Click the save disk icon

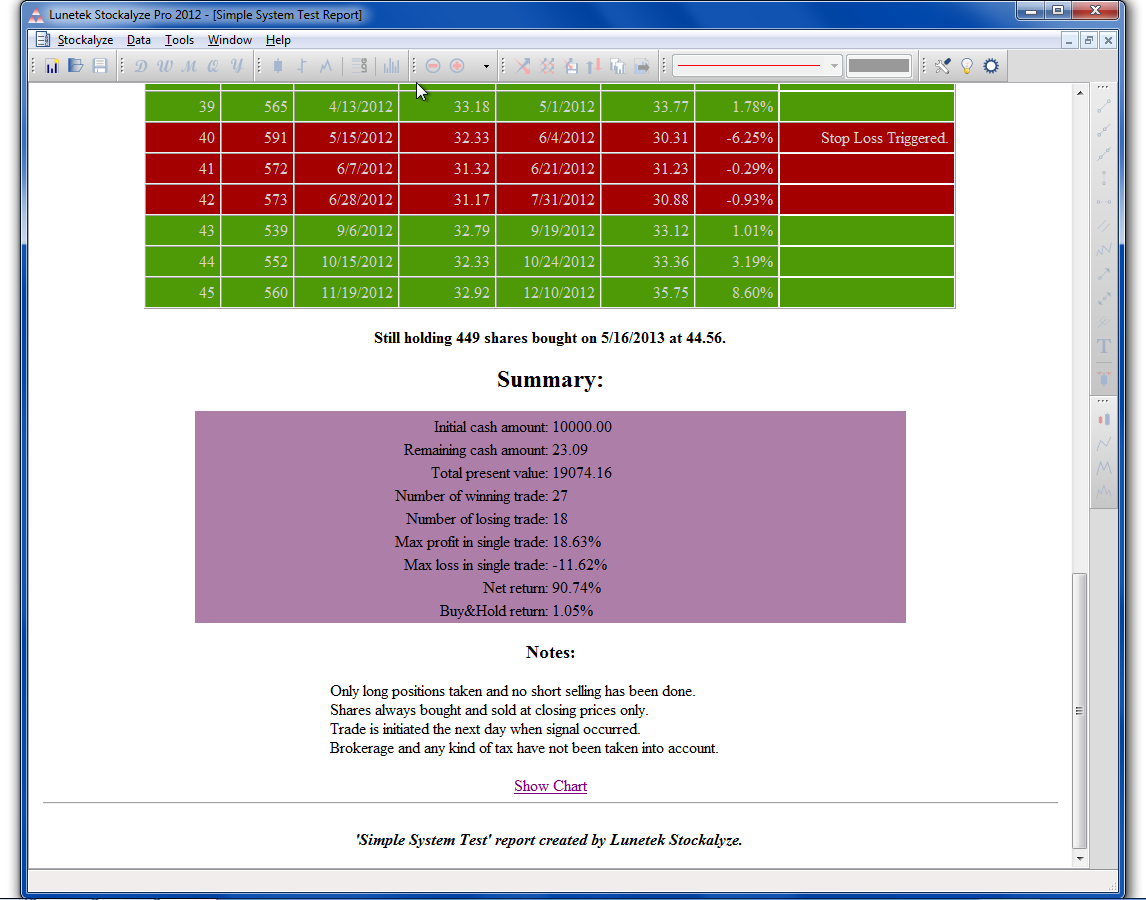(x=99, y=66)
